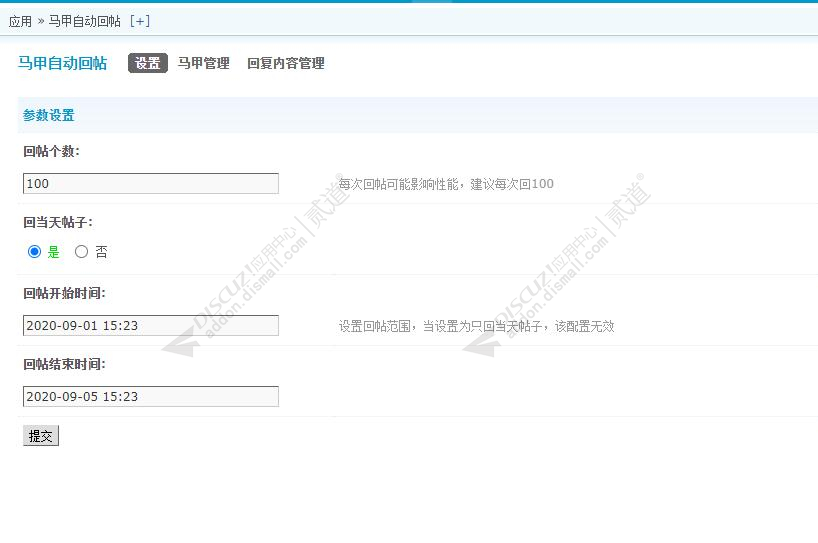Click the 回帖个数 input field
This screenshot has height=543, width=818.
pos(151,184)
